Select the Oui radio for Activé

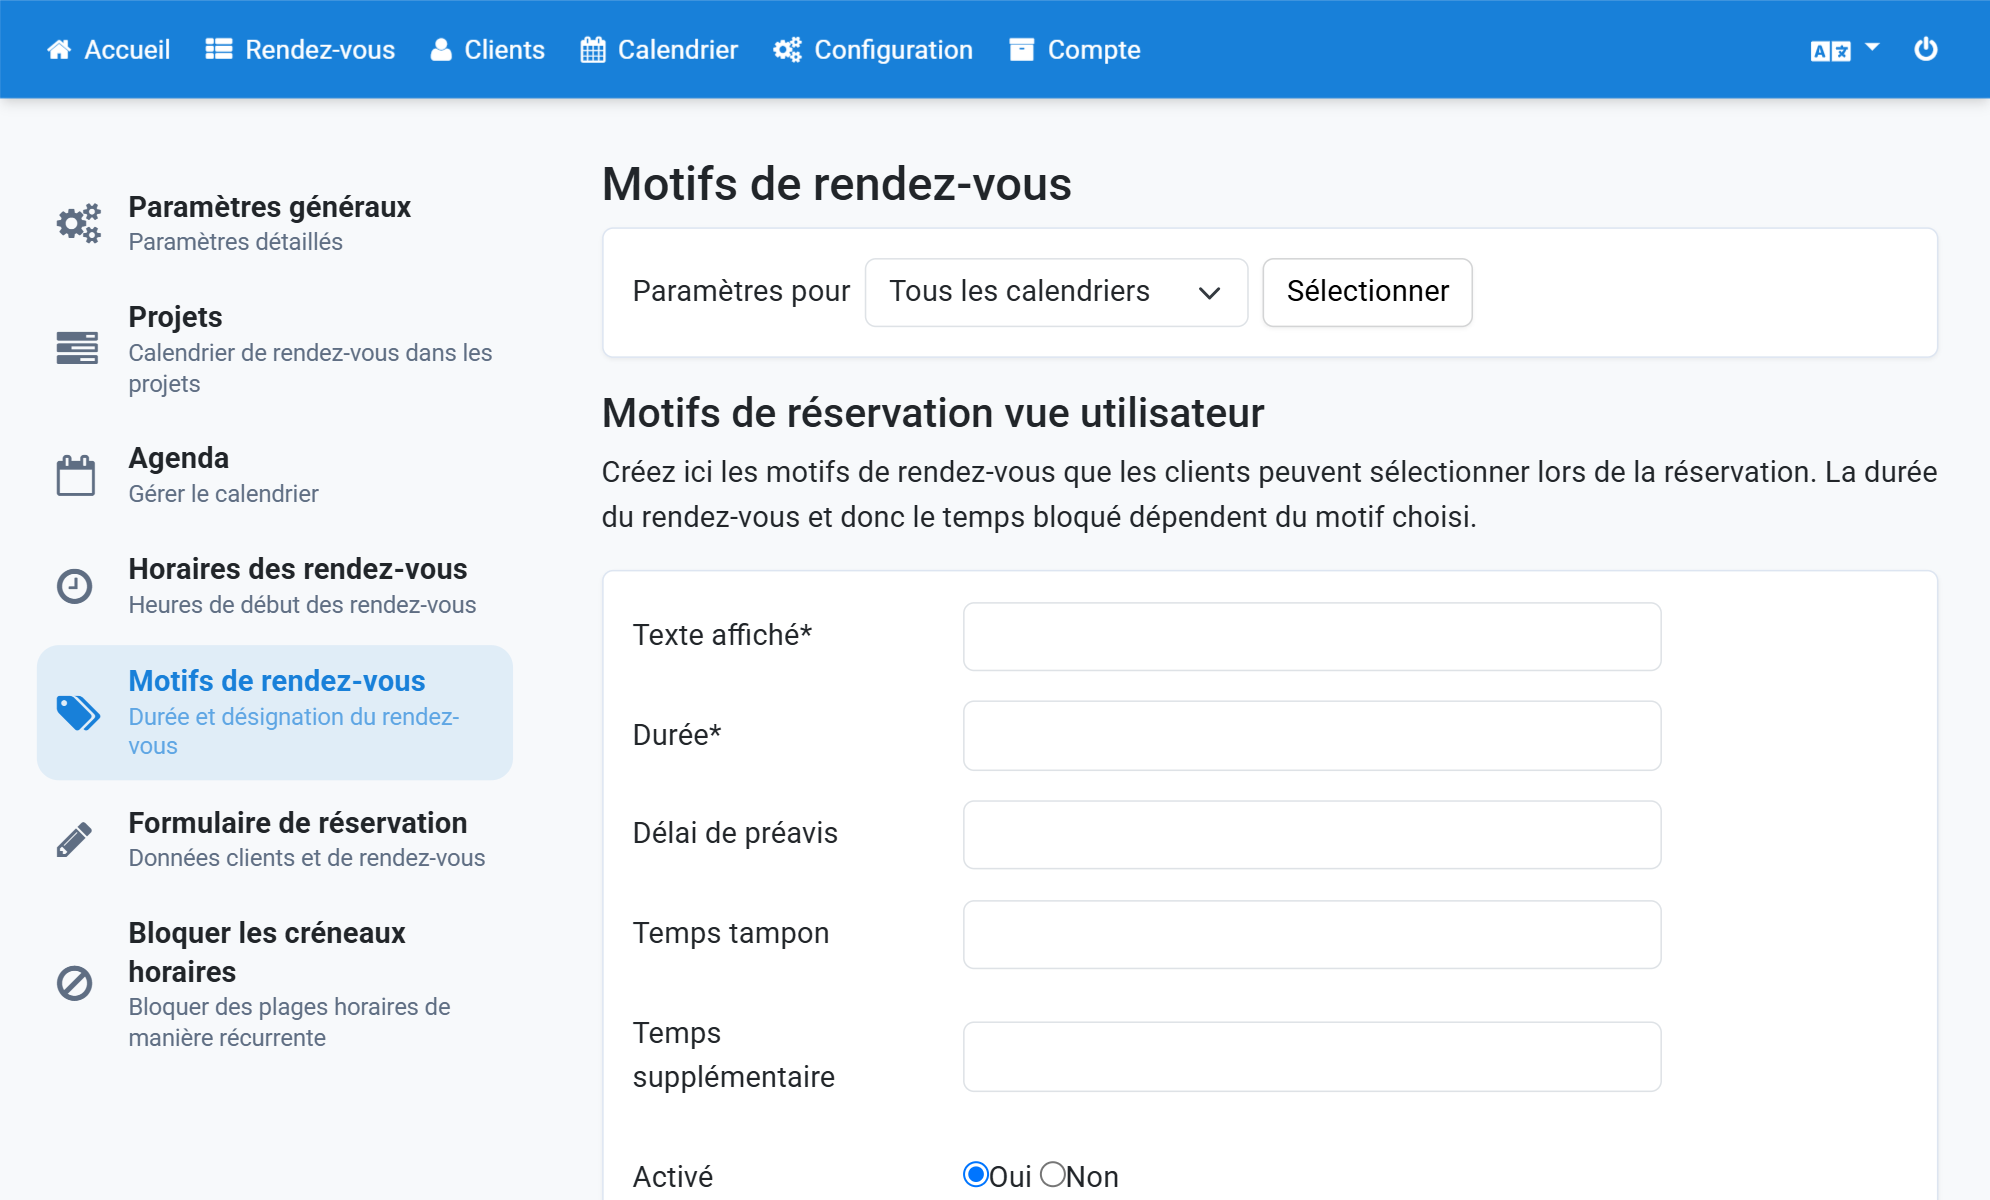(976, 1174)
